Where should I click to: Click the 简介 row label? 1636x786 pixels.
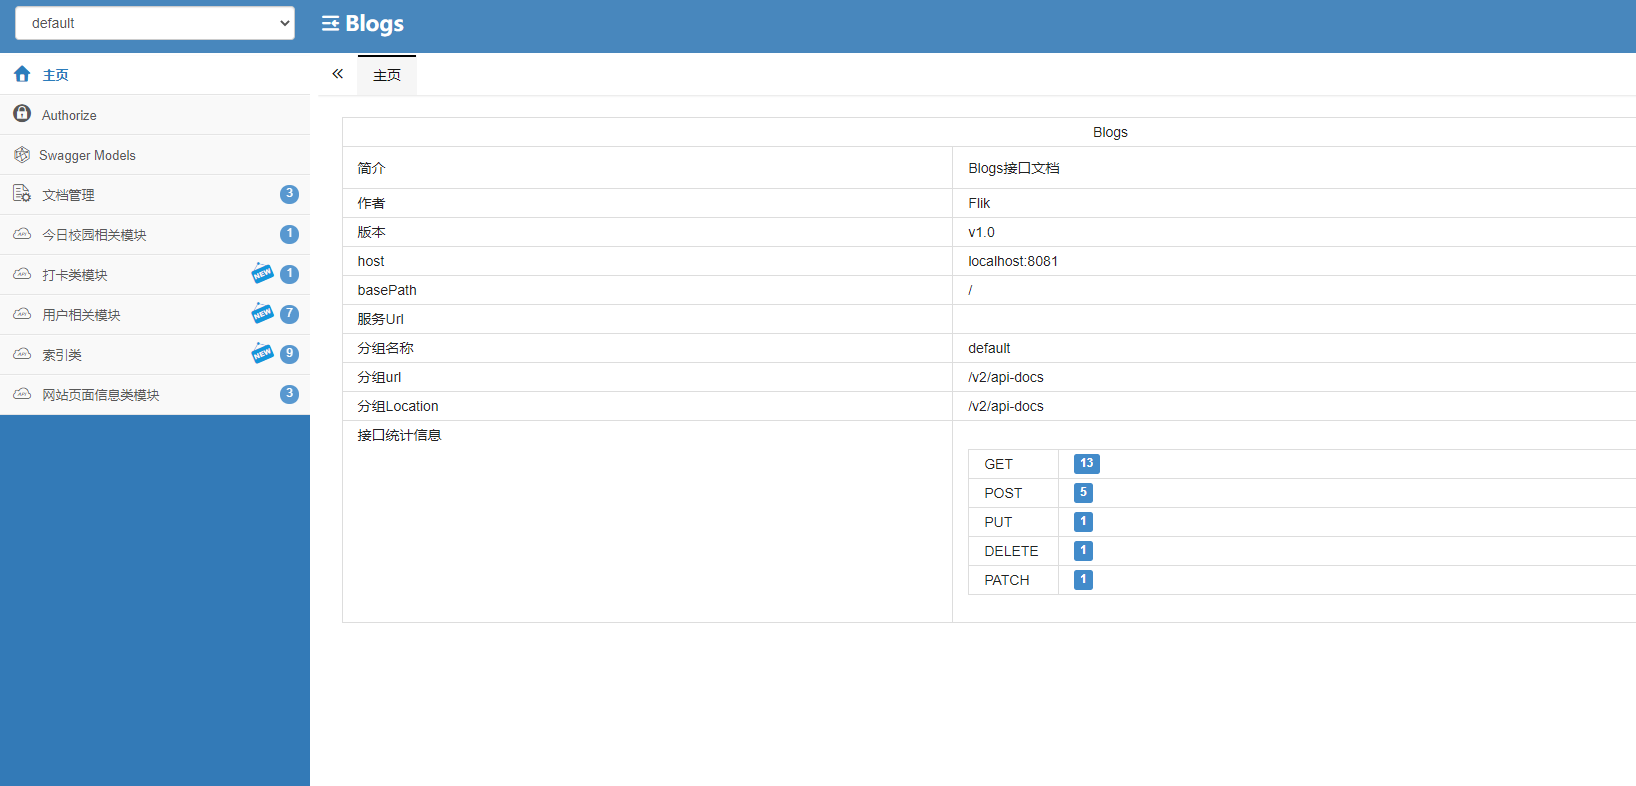tap(371, 168)
